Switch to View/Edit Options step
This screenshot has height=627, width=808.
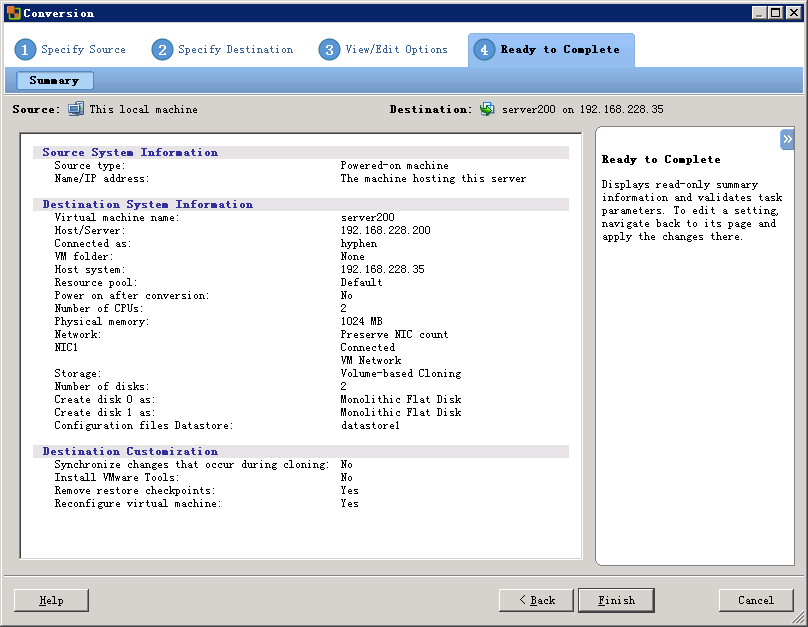(x=396, y=50)
